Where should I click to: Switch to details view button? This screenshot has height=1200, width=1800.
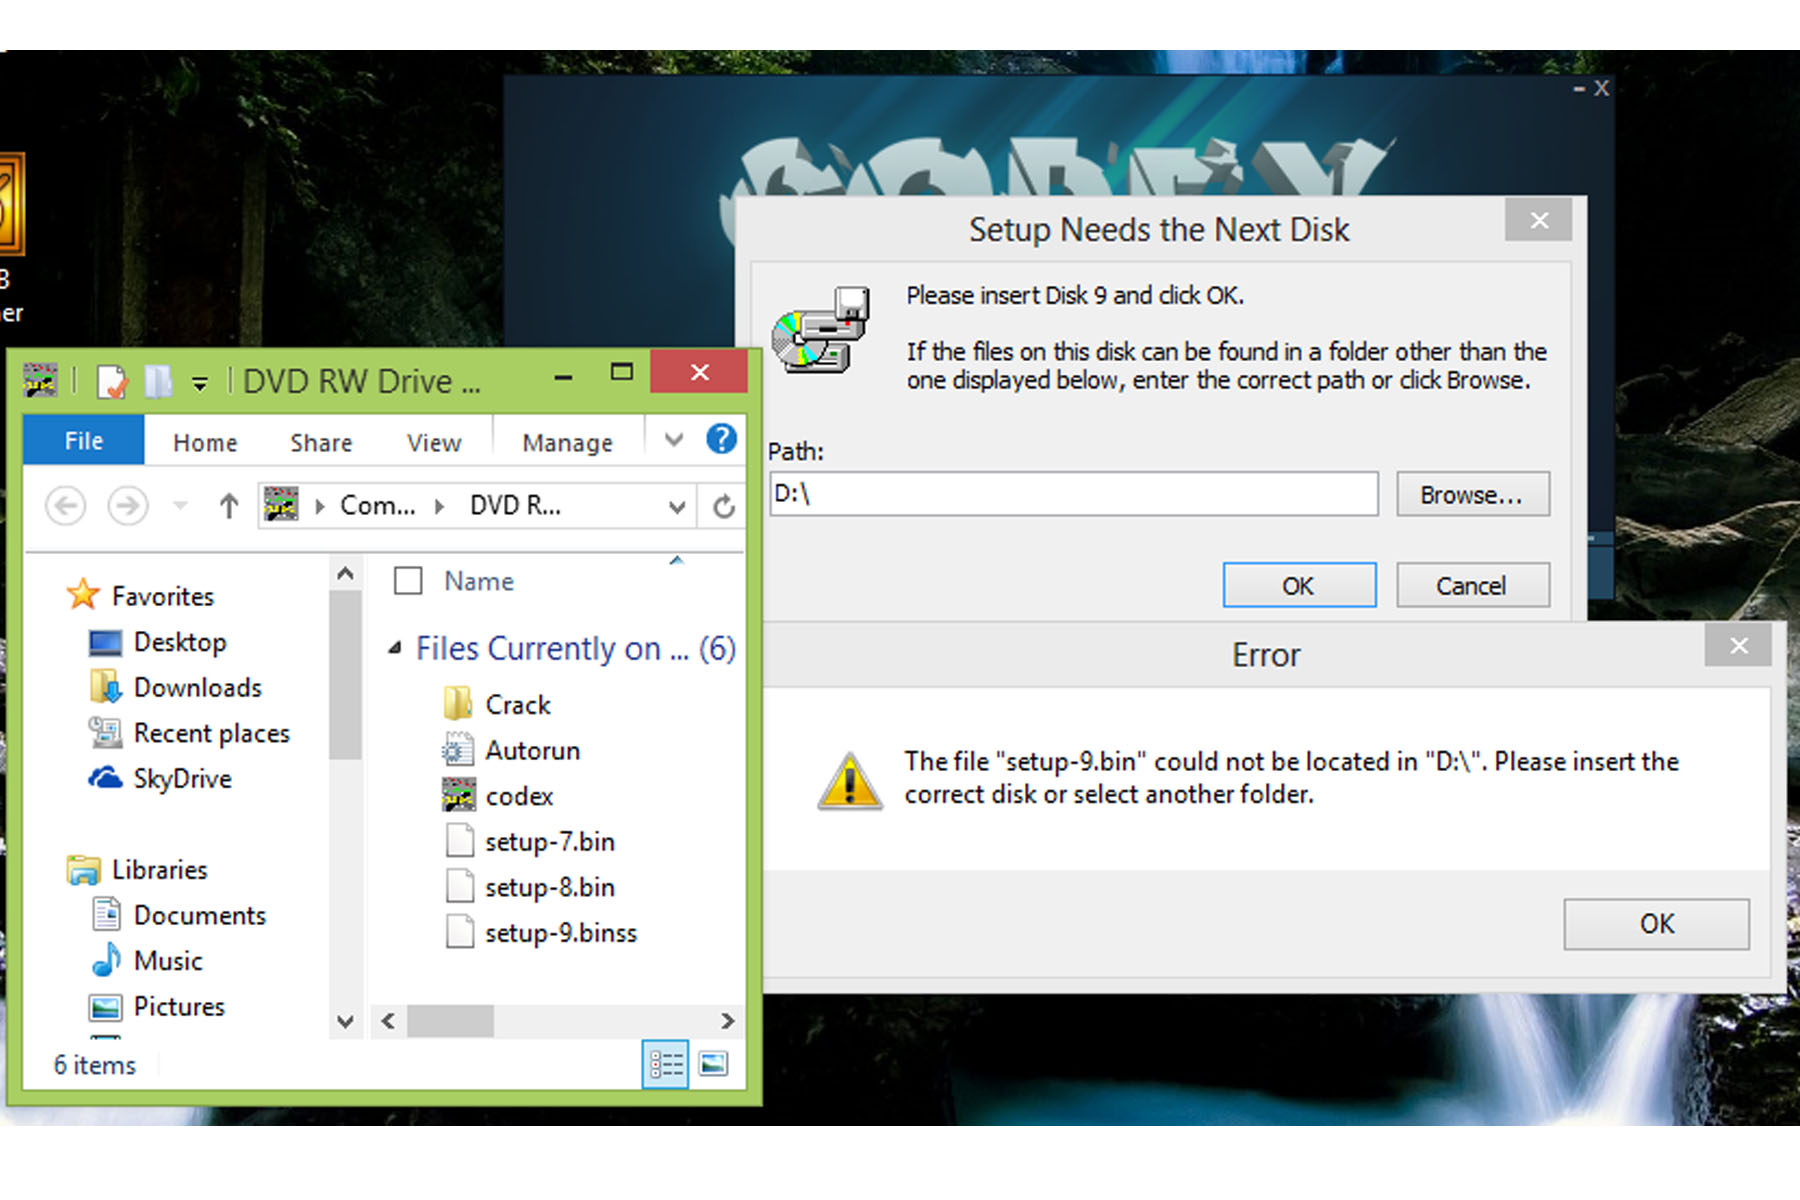[666, 1064]
